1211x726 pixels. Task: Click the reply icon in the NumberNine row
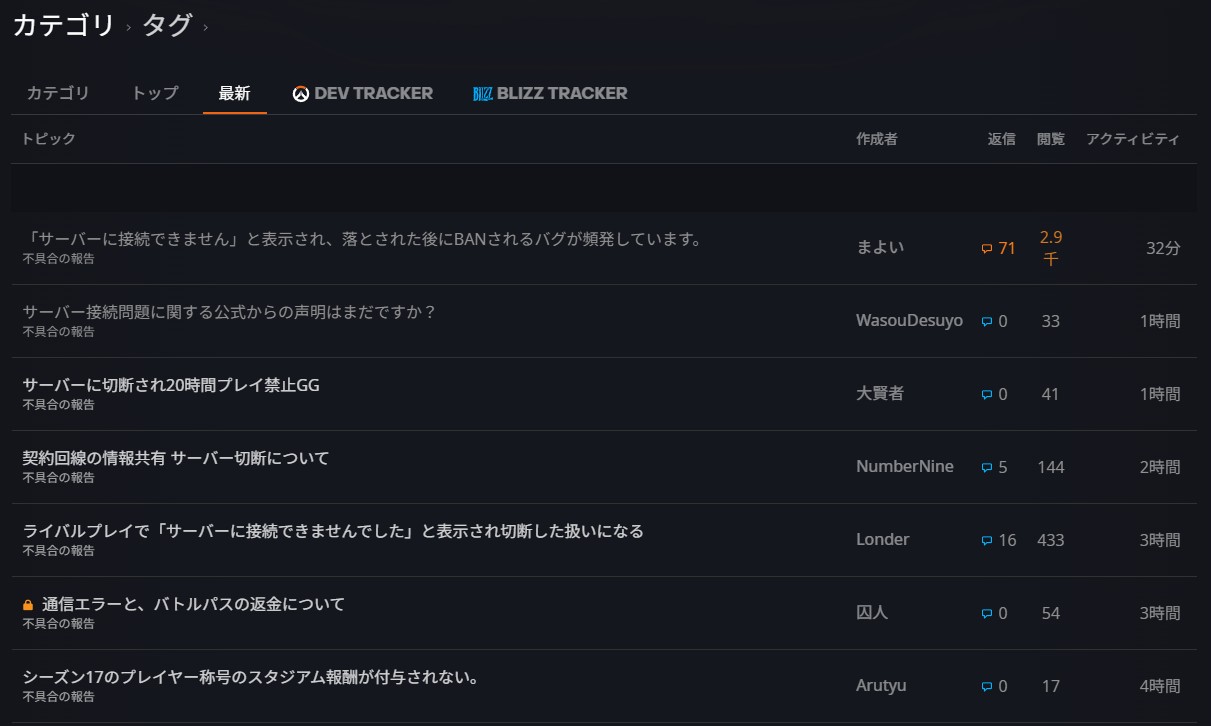[x=987, y=468]
